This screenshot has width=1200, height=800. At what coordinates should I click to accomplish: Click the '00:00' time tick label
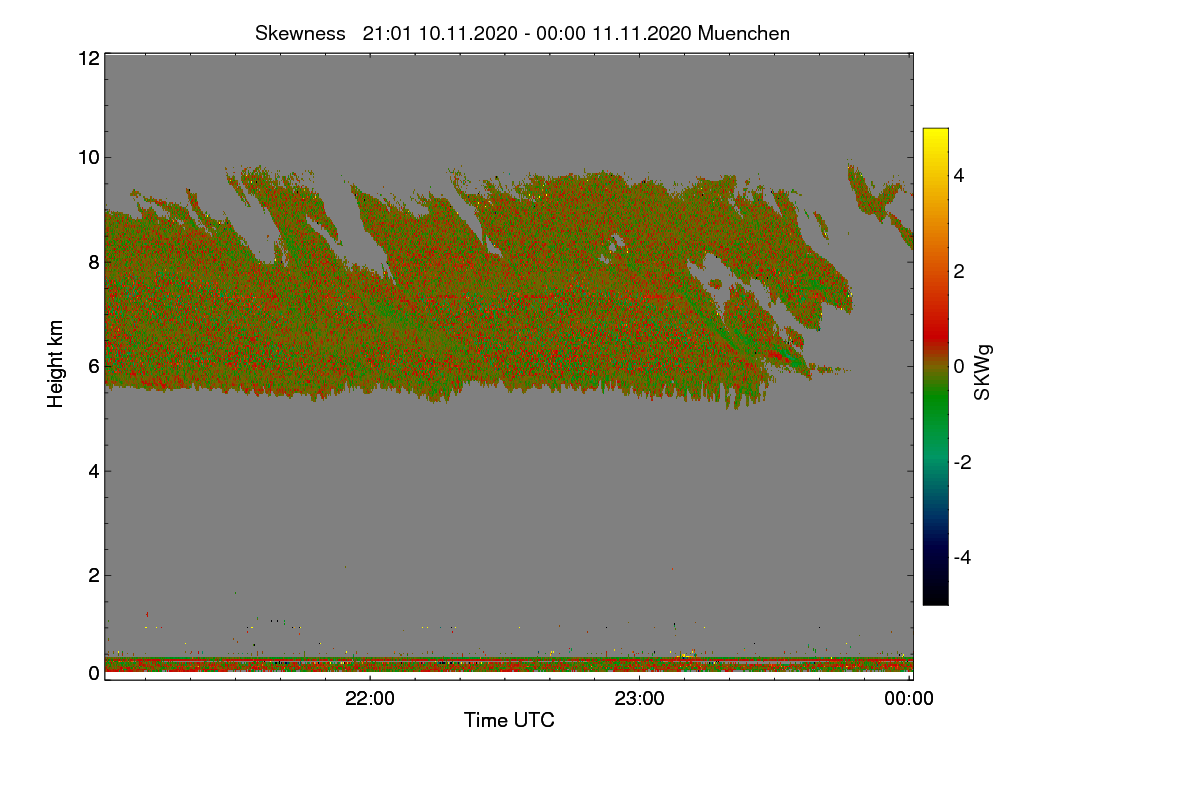tap(909, 699)
